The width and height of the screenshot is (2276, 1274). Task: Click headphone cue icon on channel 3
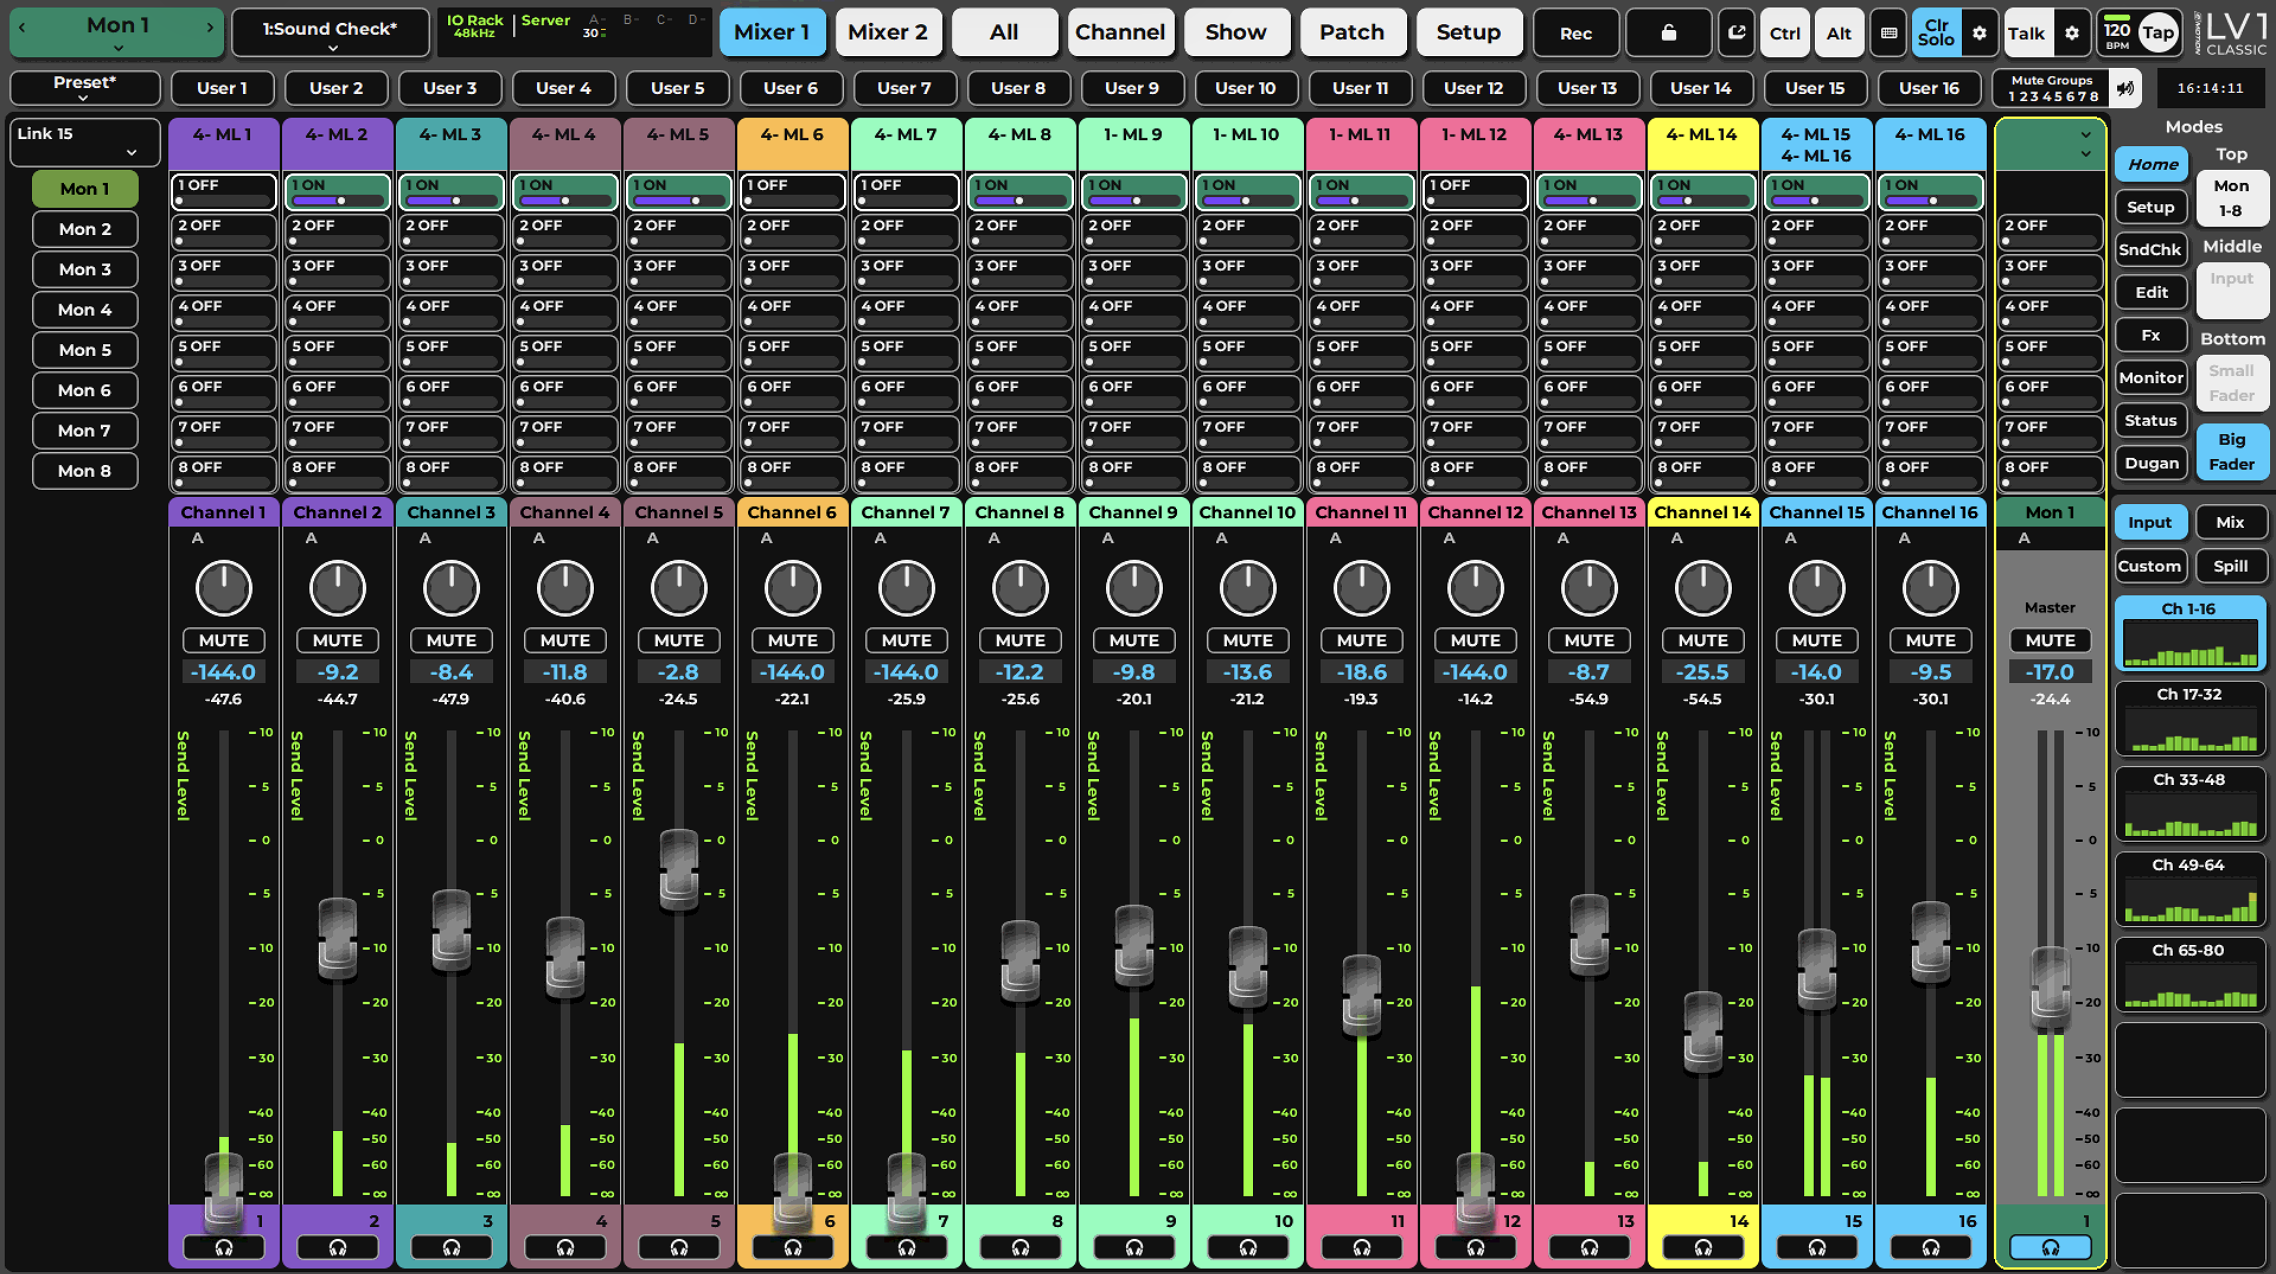[x=451, y=1247]
